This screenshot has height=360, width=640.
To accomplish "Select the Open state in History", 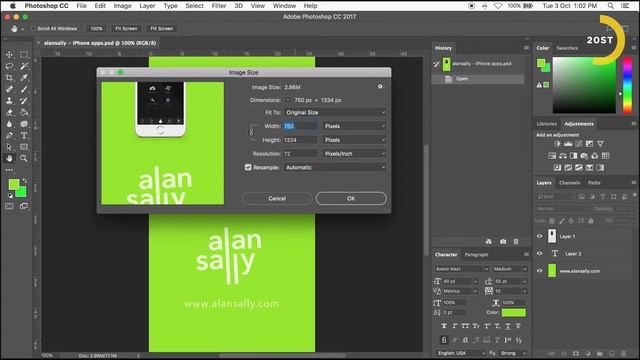I will (478, 79).
